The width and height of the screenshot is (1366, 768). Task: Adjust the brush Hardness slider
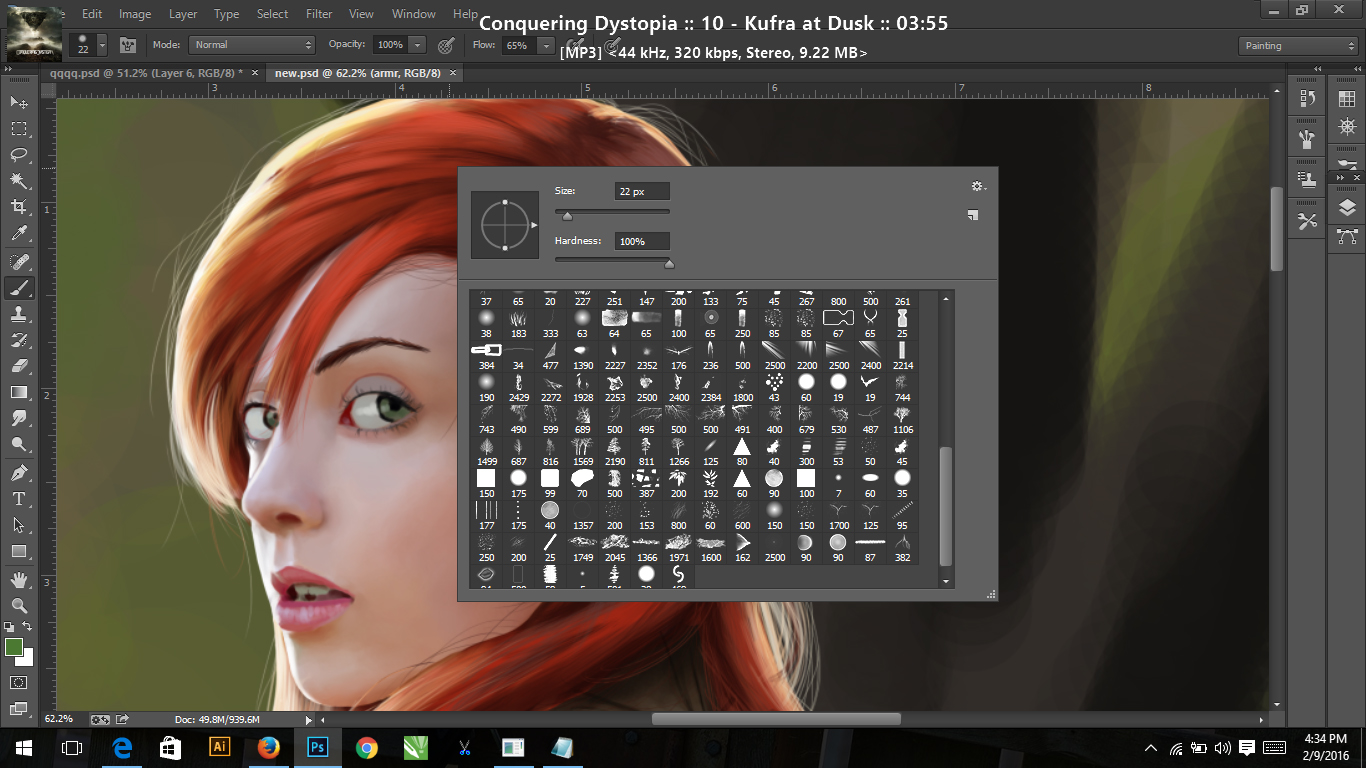(x=669, y=264)
